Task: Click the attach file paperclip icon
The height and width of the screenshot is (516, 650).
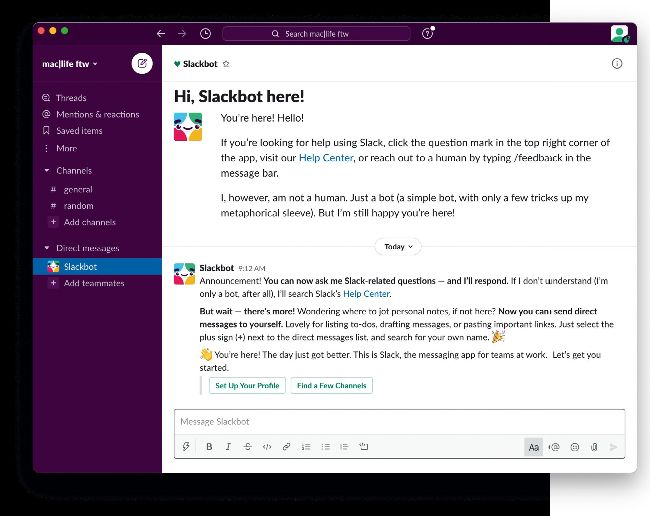Action: pyautogui.click(x=594, y=447)
